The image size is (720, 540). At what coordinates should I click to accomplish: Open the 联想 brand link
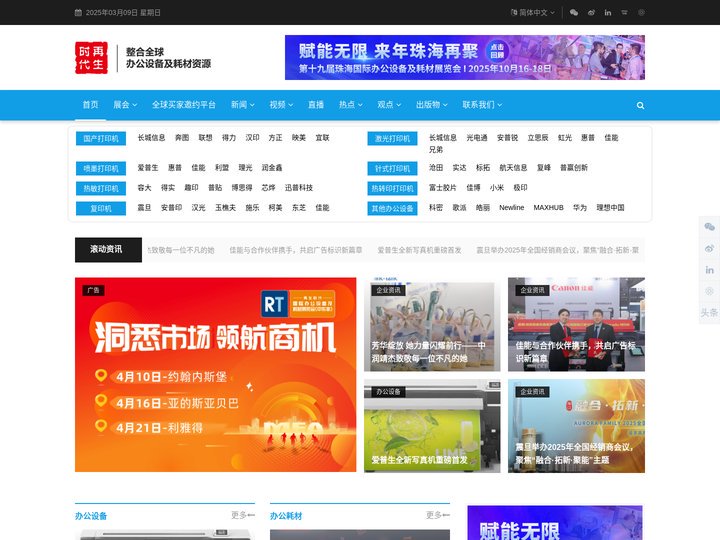click(x=205, y=137)
